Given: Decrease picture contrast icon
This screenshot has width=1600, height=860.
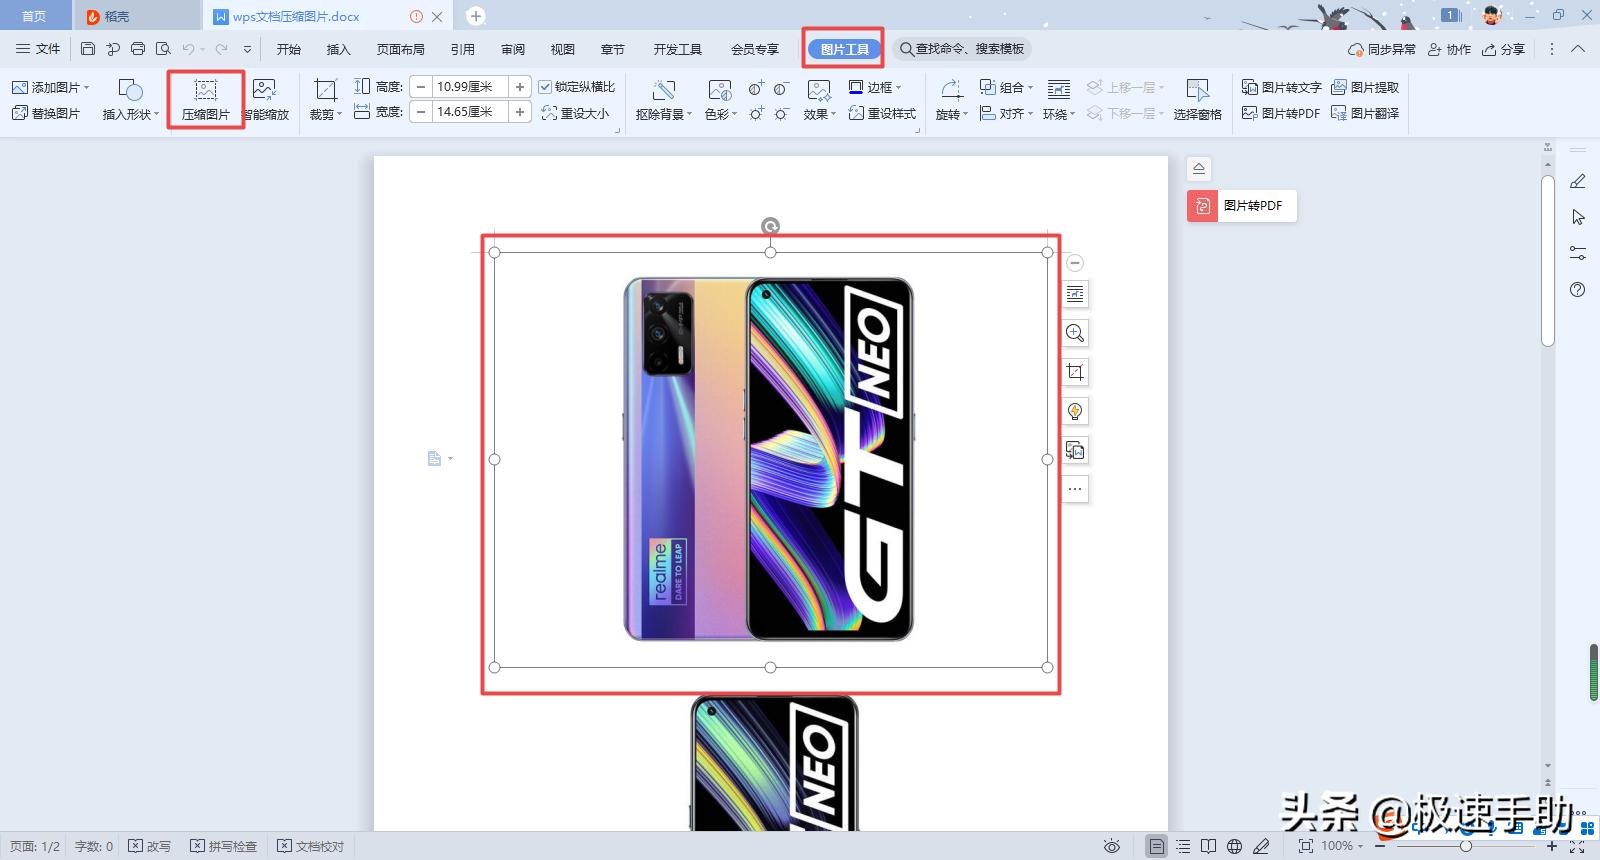Looking at the screenshot, I should 781,88.
